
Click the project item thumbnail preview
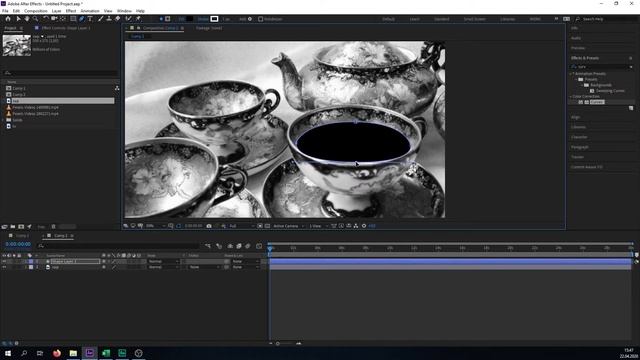[x=17, y=45]
